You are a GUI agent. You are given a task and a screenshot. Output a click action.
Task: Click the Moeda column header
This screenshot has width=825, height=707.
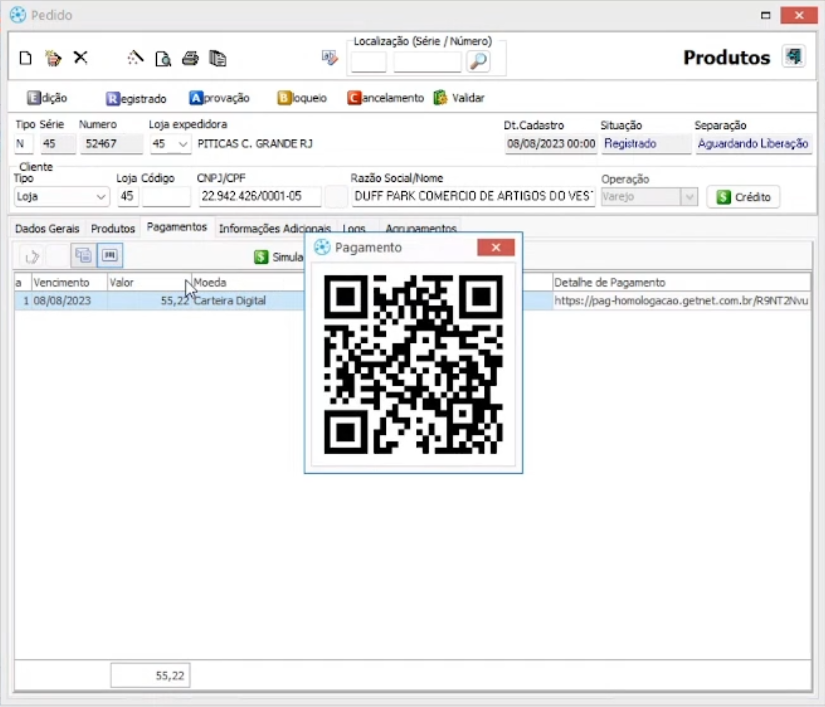pyautogui.click(x=248, y=282)
